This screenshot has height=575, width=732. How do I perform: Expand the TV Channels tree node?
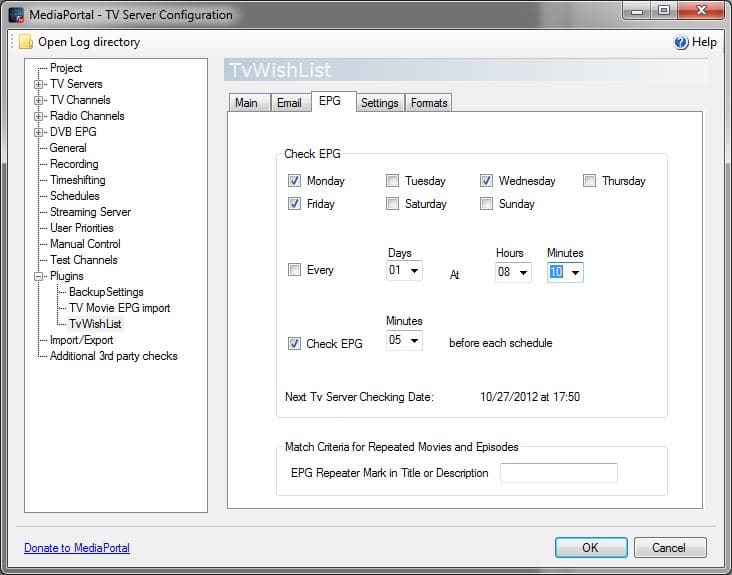[x=39, y=100]
